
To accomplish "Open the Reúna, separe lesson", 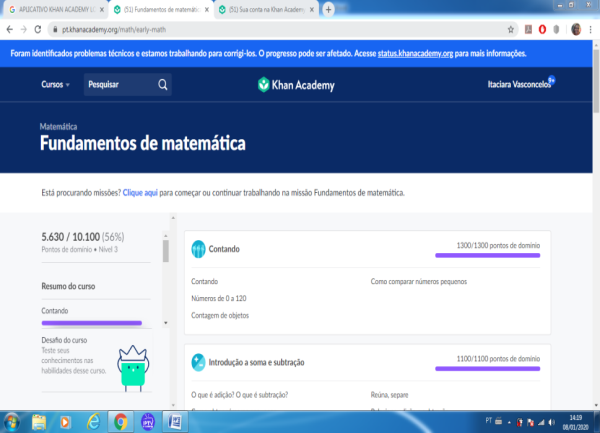I will [x=389, y=395].
